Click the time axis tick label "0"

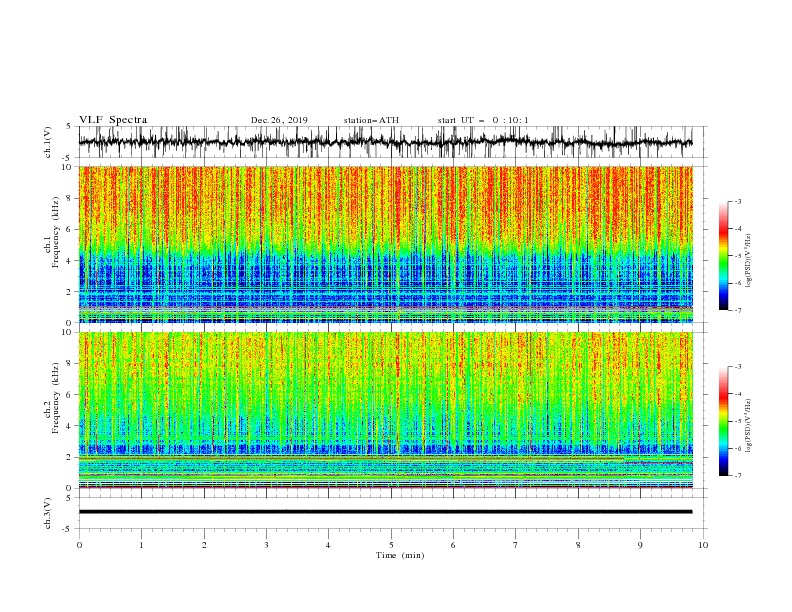point(79,545)
